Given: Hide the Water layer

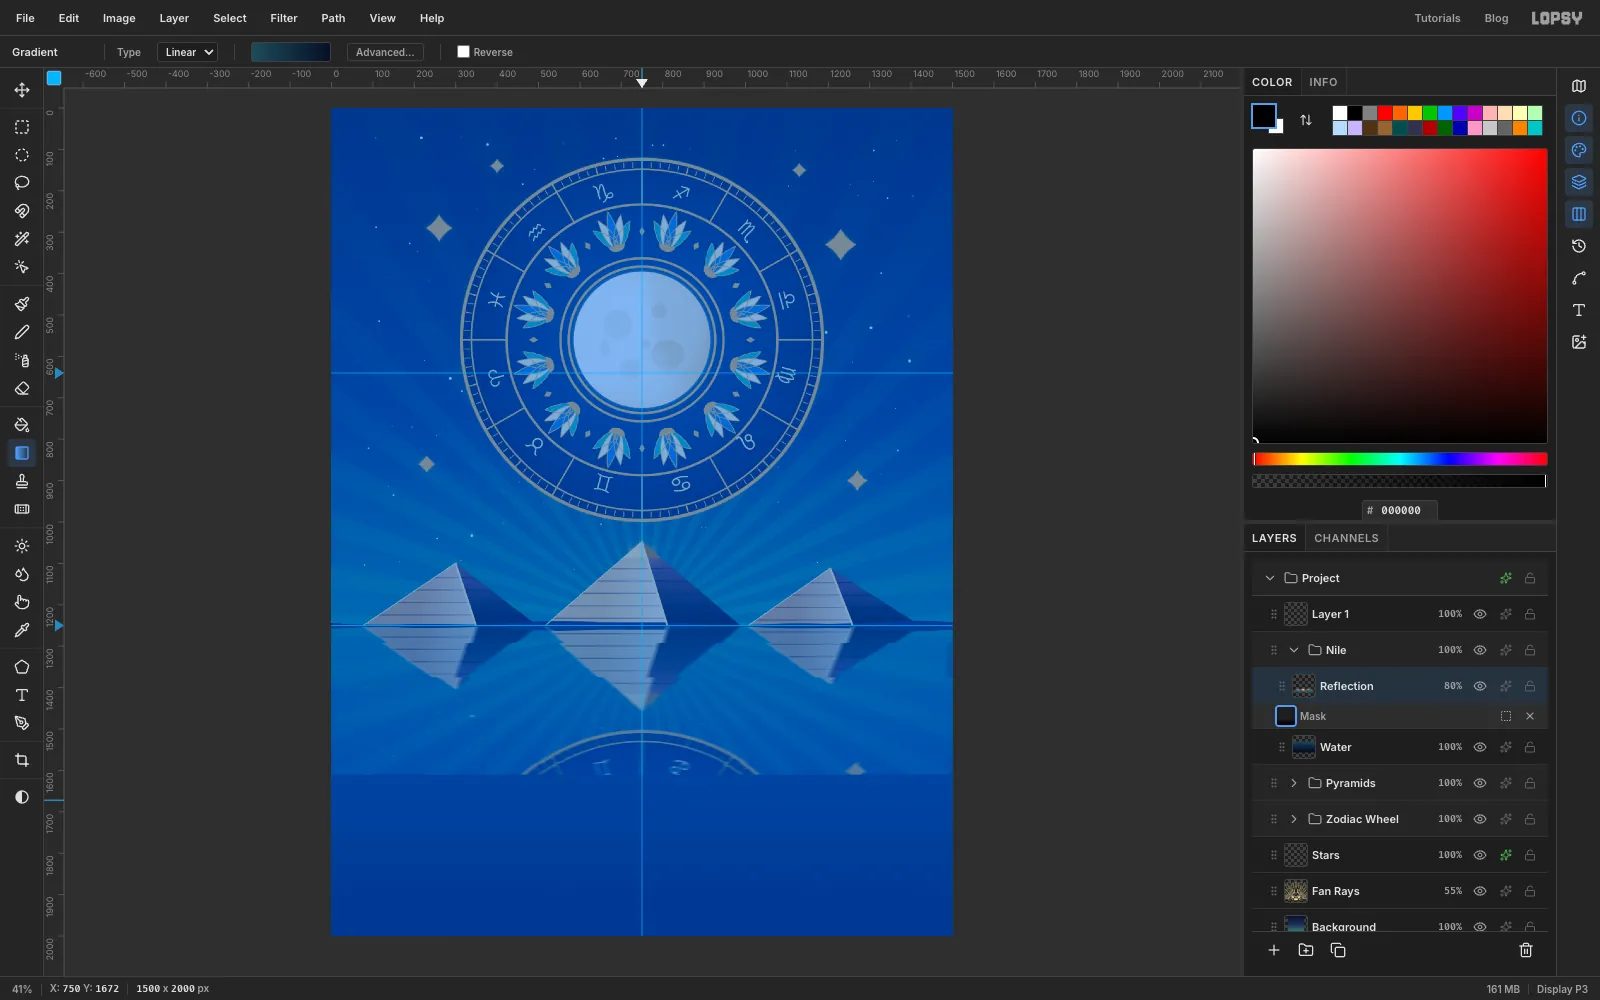Looking at the screenshot, I should coord(1480,747).
